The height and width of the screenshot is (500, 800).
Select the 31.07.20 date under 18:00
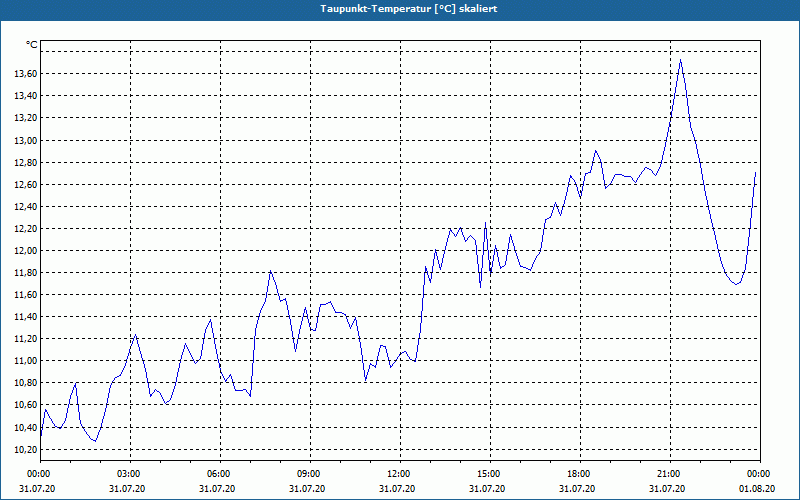[577, 489]
